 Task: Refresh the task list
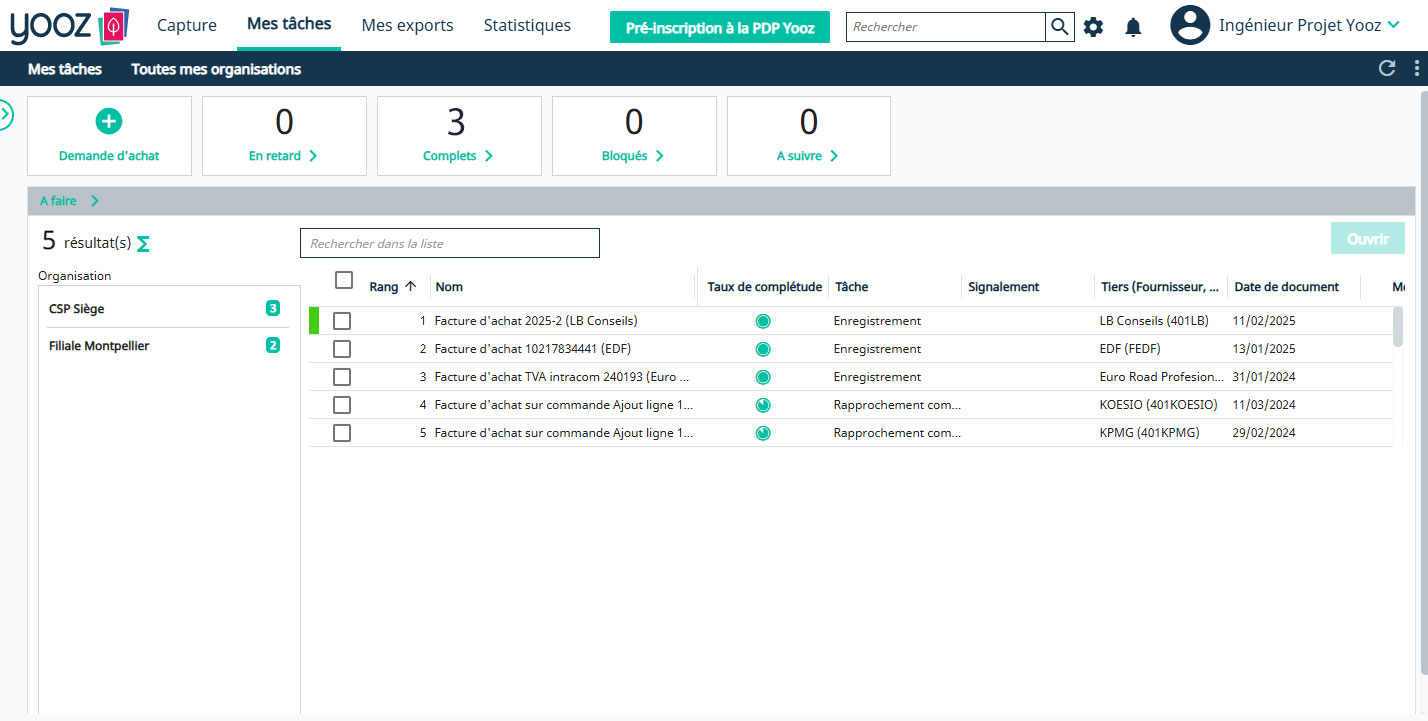click(1387, 68)
